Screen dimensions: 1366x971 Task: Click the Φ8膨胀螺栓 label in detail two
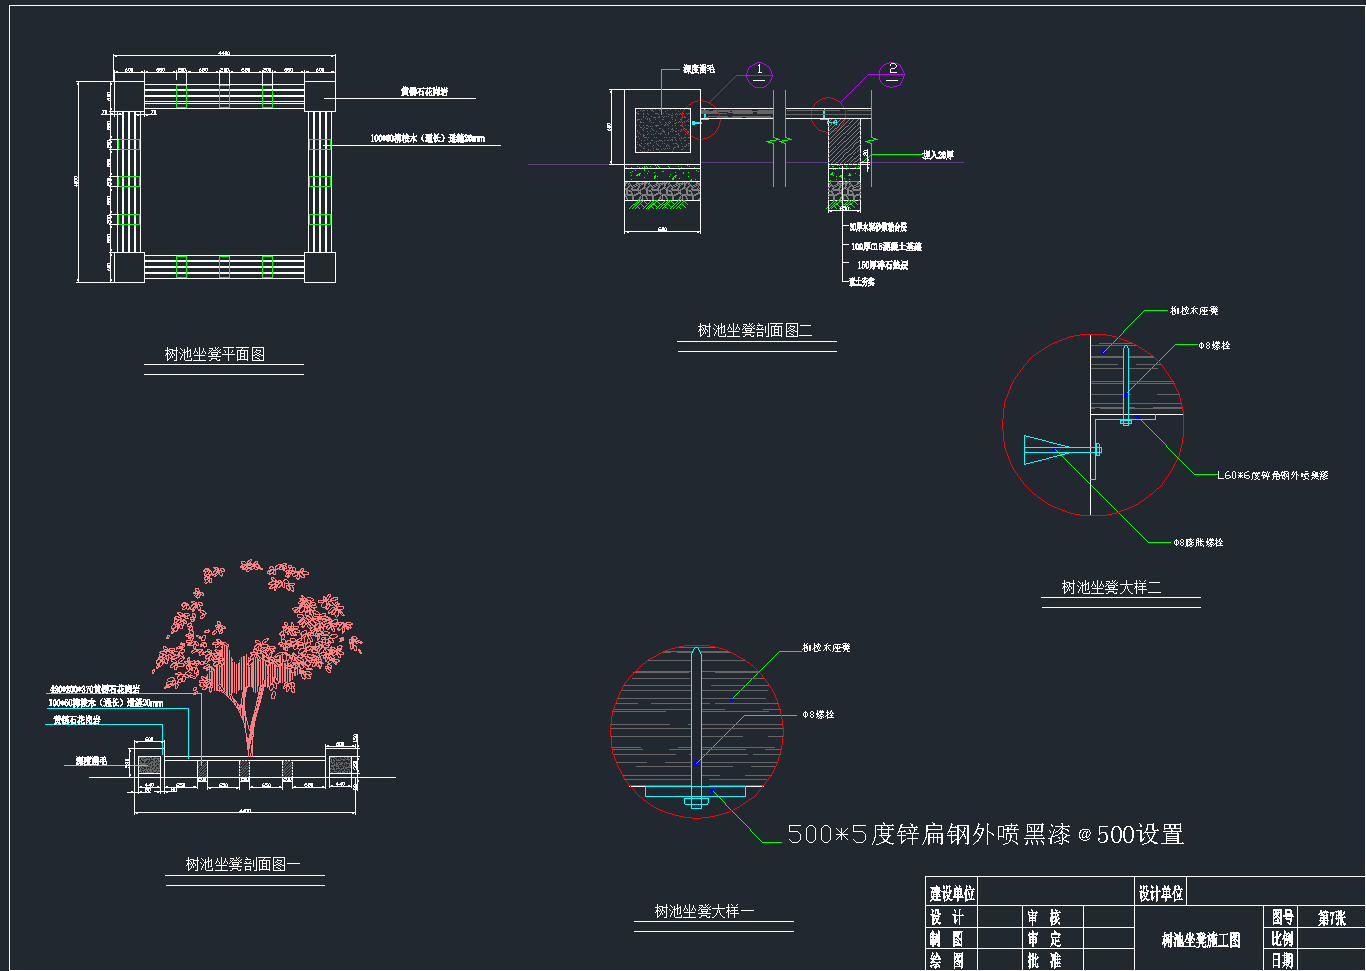(x=1198, y=542)
